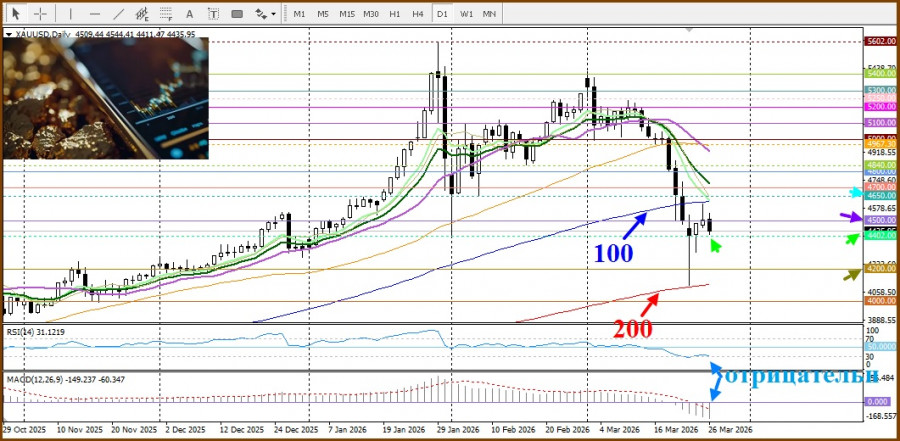This screenshot has width=900, height=441.
Task: Open the Arrows tool dropdown arrow
Action: pos(273,14)
